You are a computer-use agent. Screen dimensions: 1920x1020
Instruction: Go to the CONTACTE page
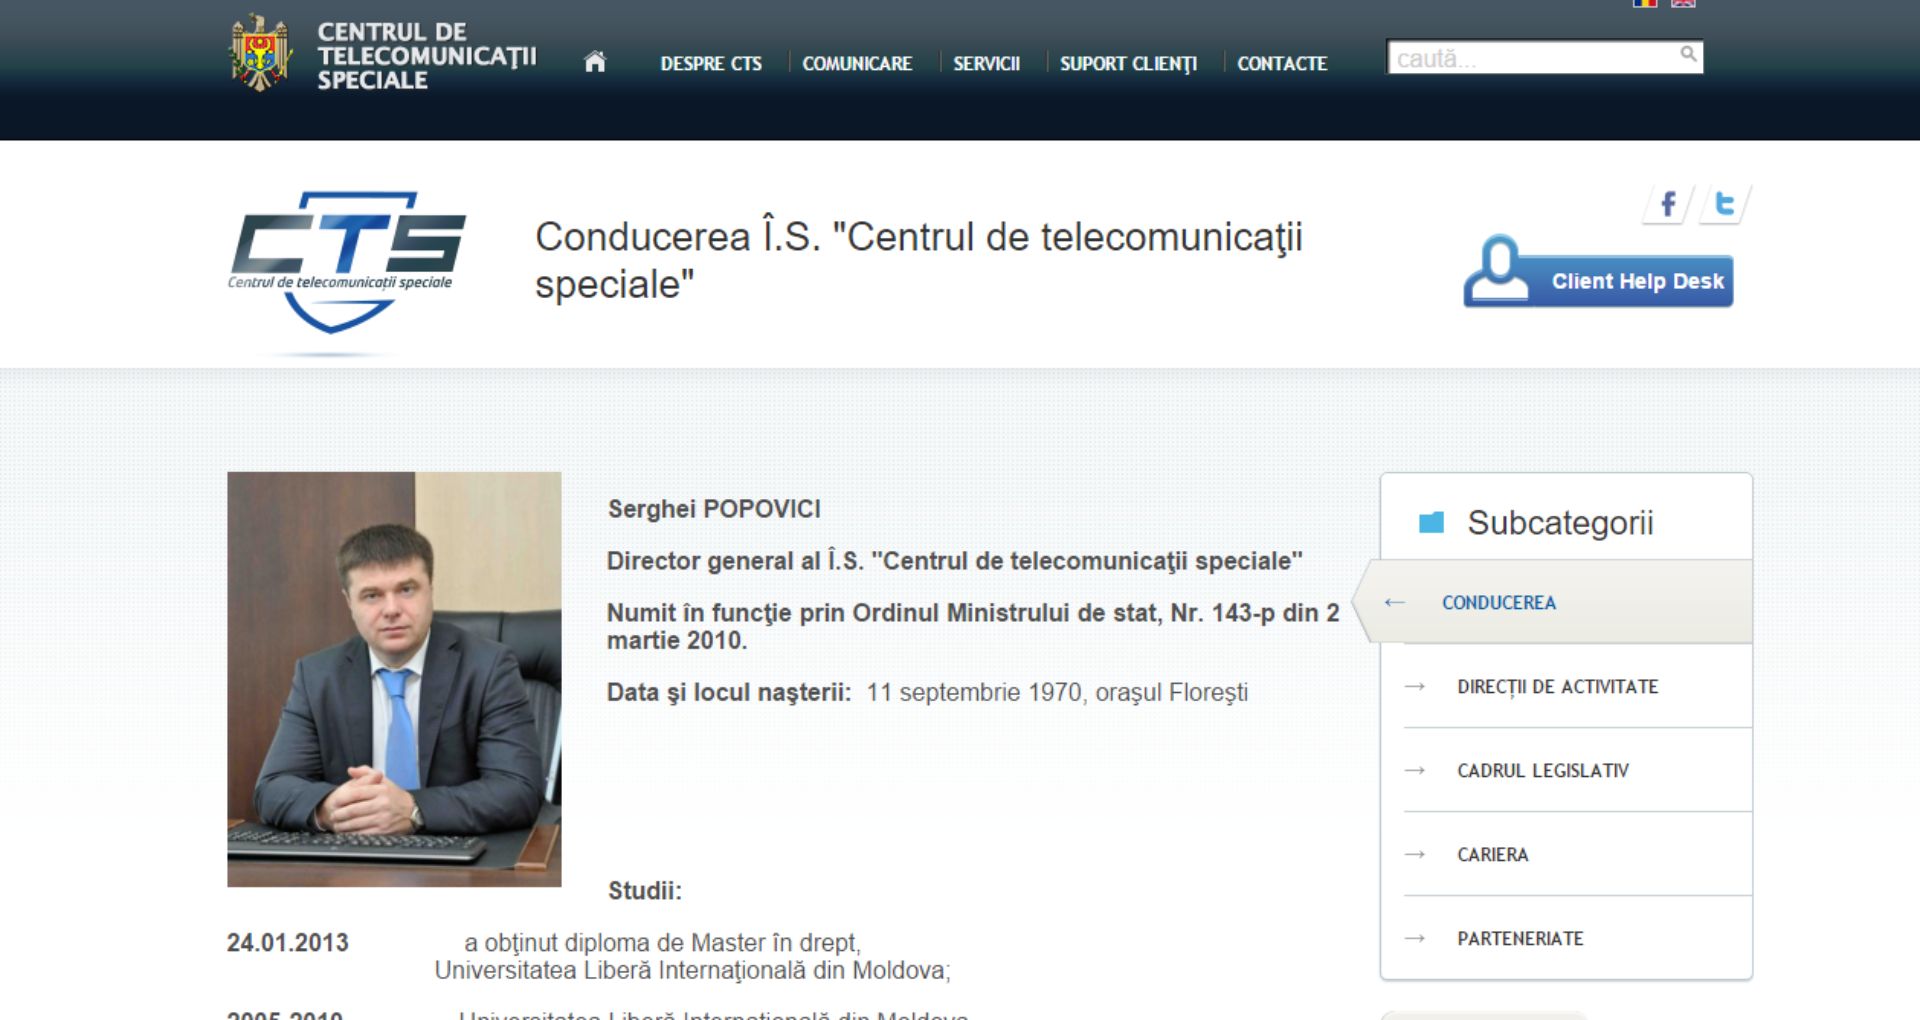pyautogui.click(x=1282, y=63)
